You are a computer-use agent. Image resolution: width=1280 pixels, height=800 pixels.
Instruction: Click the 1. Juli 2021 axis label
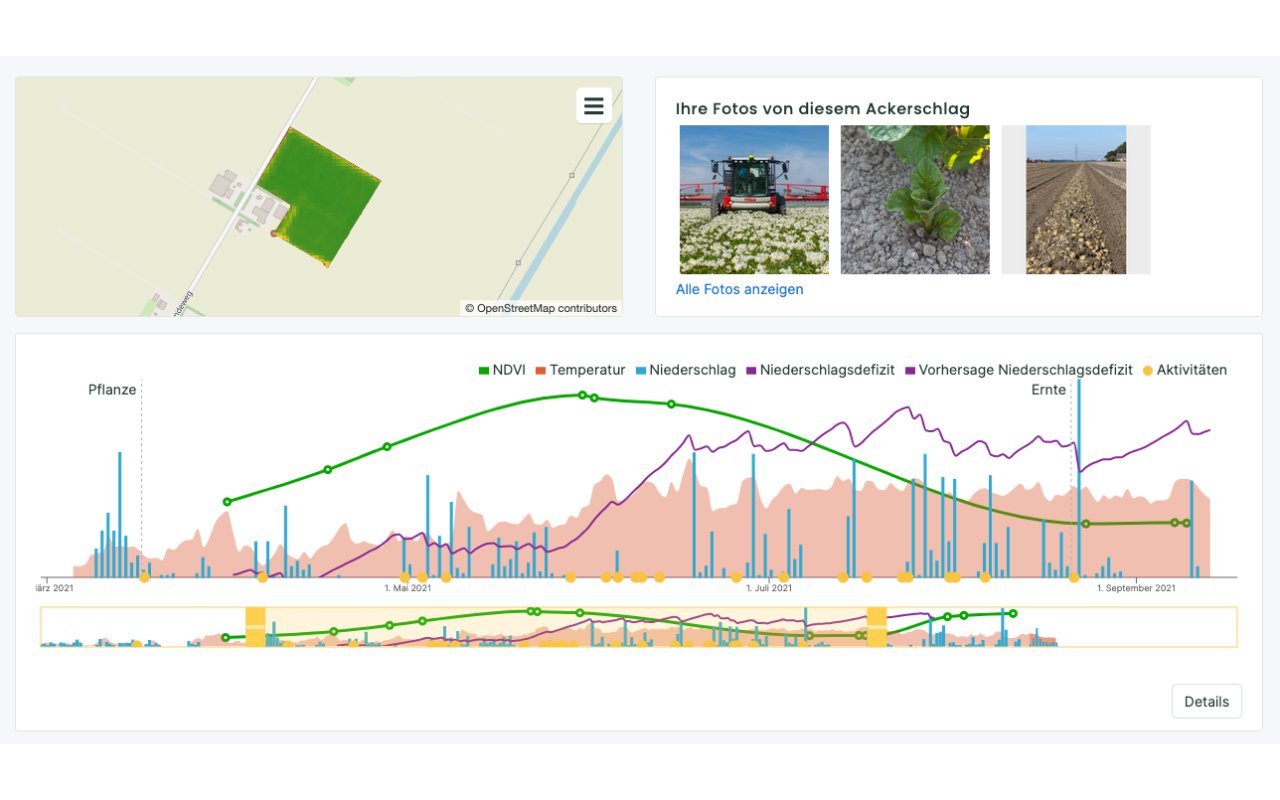769,588
